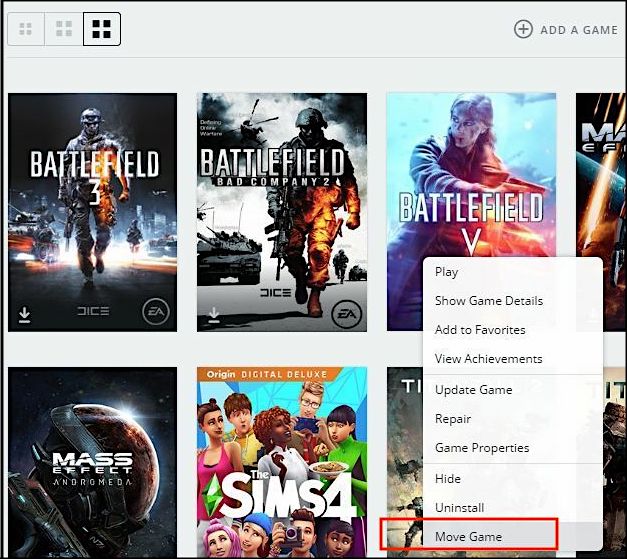Click Move Game in context menu

469,537
